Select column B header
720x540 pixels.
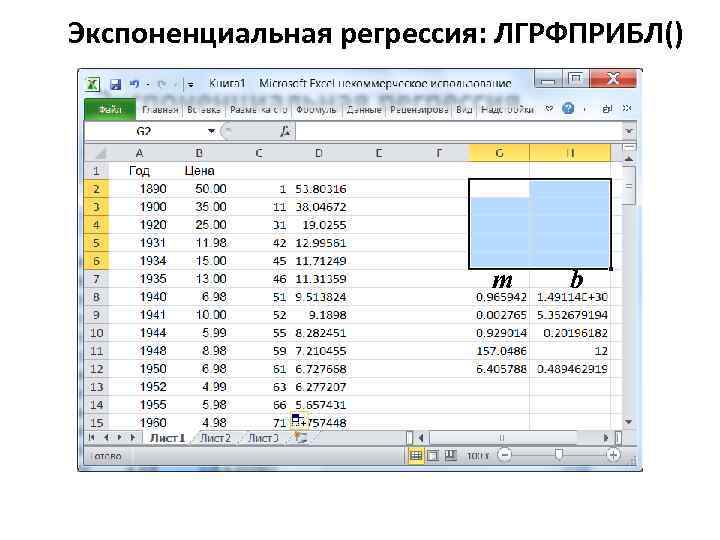(199, 153)
